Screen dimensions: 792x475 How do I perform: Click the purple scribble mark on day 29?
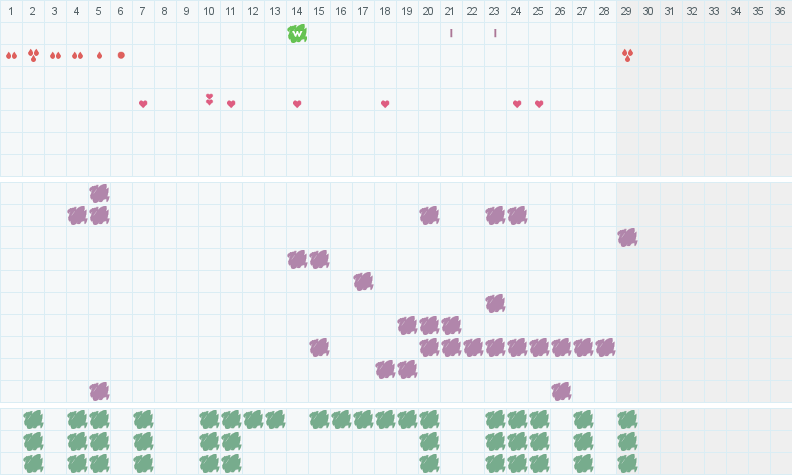point(627,238)
